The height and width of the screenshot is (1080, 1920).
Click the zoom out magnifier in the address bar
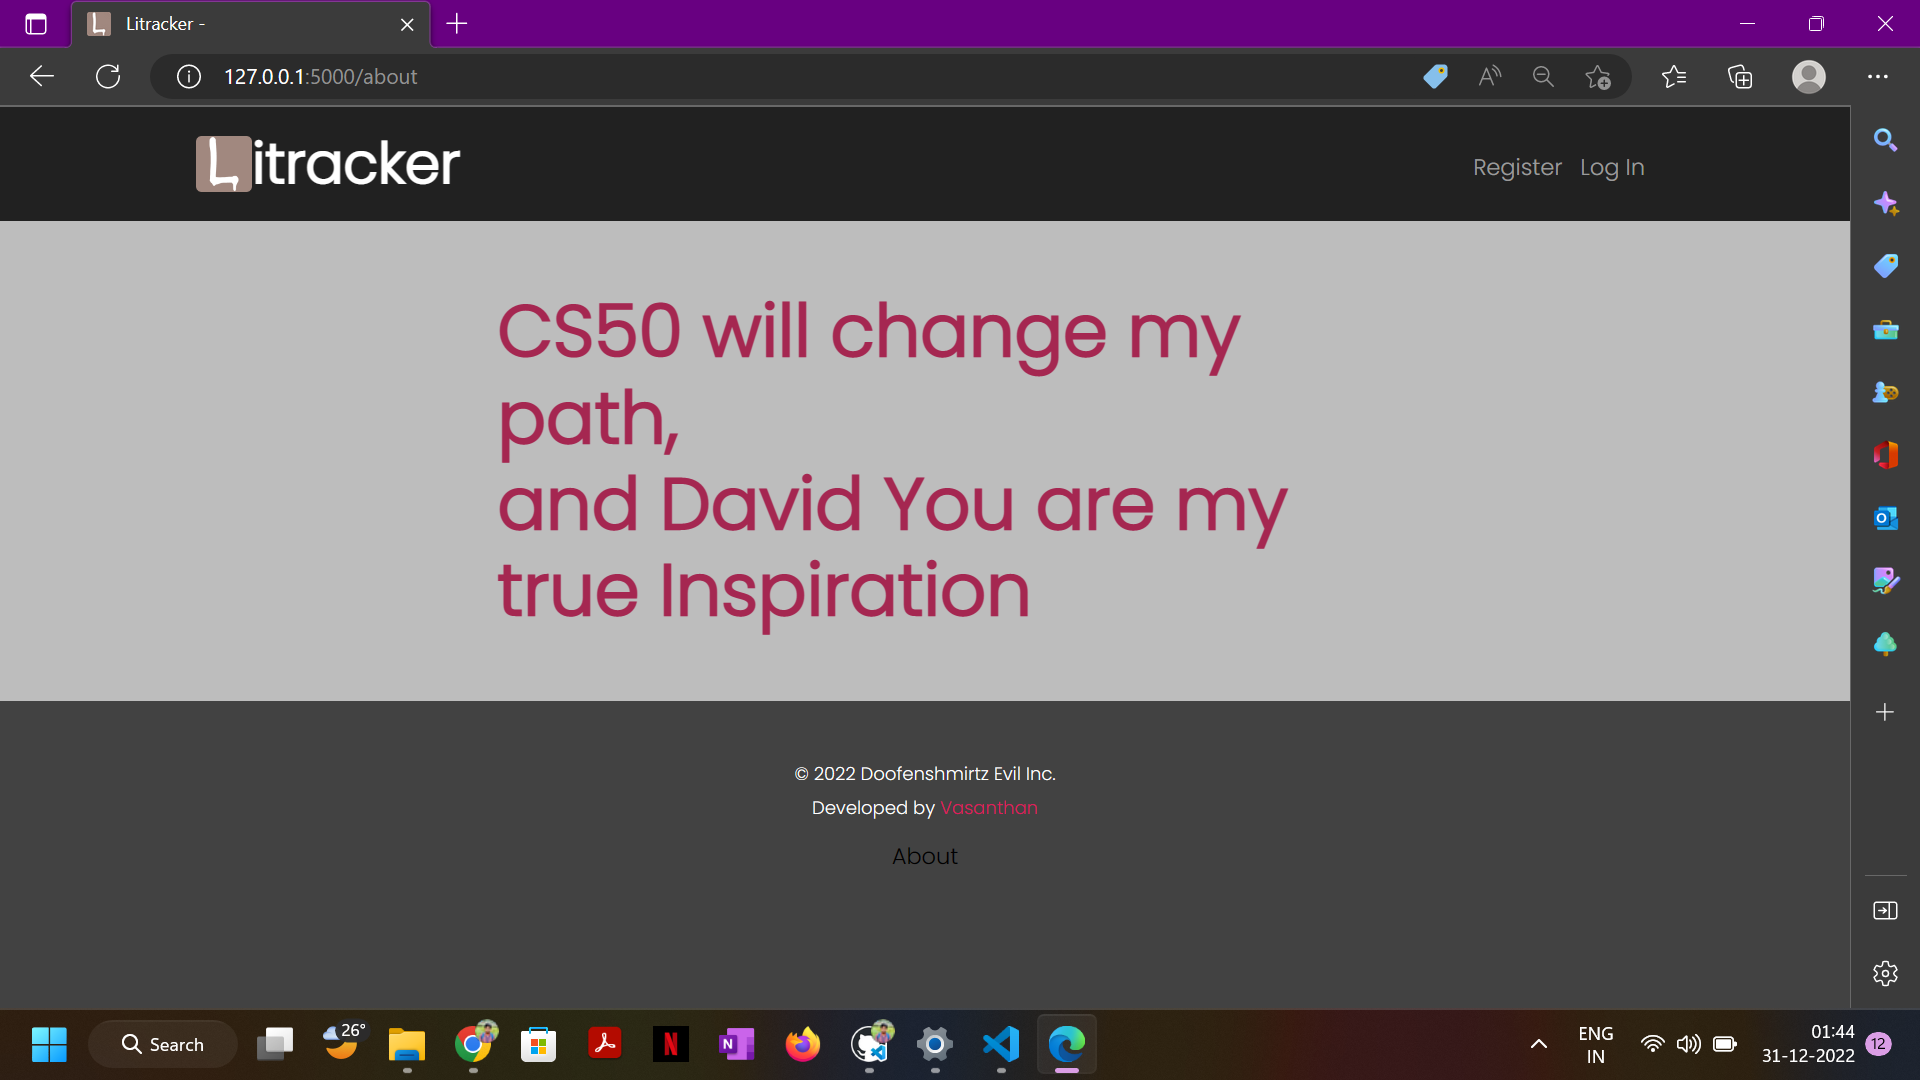coord(1543,76)
